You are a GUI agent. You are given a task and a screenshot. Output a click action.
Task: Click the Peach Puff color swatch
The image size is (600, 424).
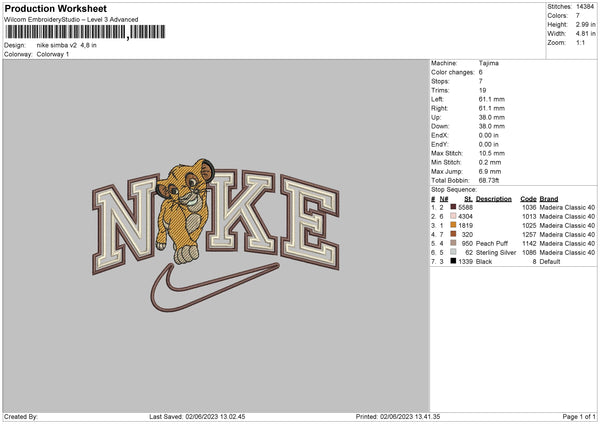453,243
